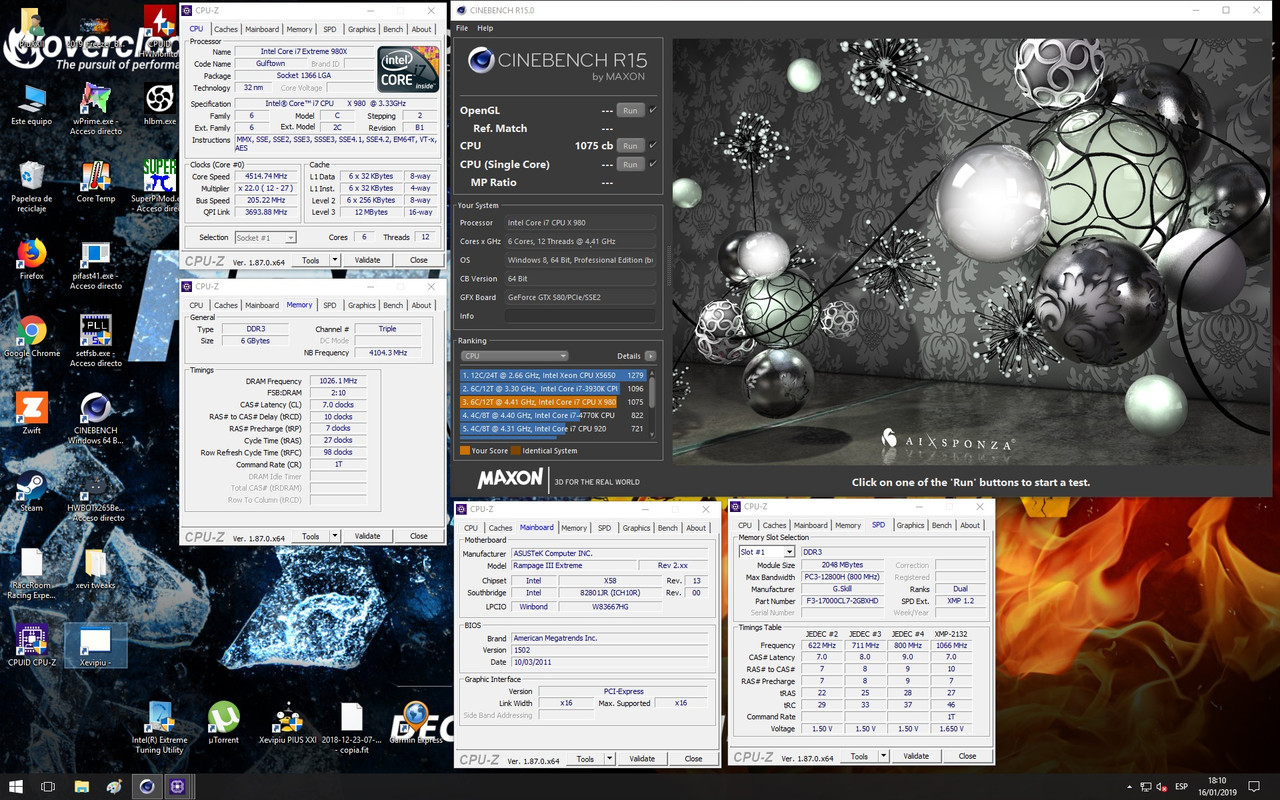Image resolution: width=1280 pixels, height=800 pixels.
Task: Launch Core Temp from the desktop
Action: 96,182
